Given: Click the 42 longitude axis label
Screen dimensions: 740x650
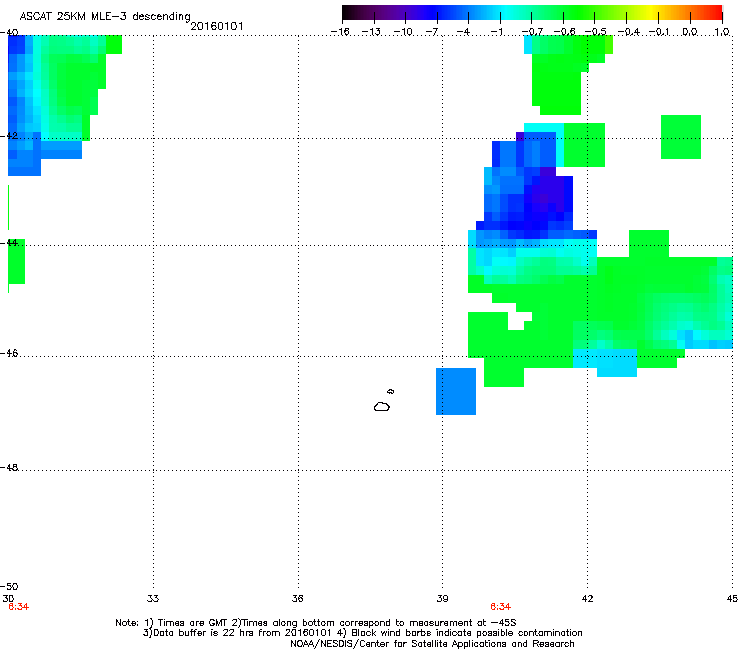Looking at the screenshot, I should pos(587,599).
